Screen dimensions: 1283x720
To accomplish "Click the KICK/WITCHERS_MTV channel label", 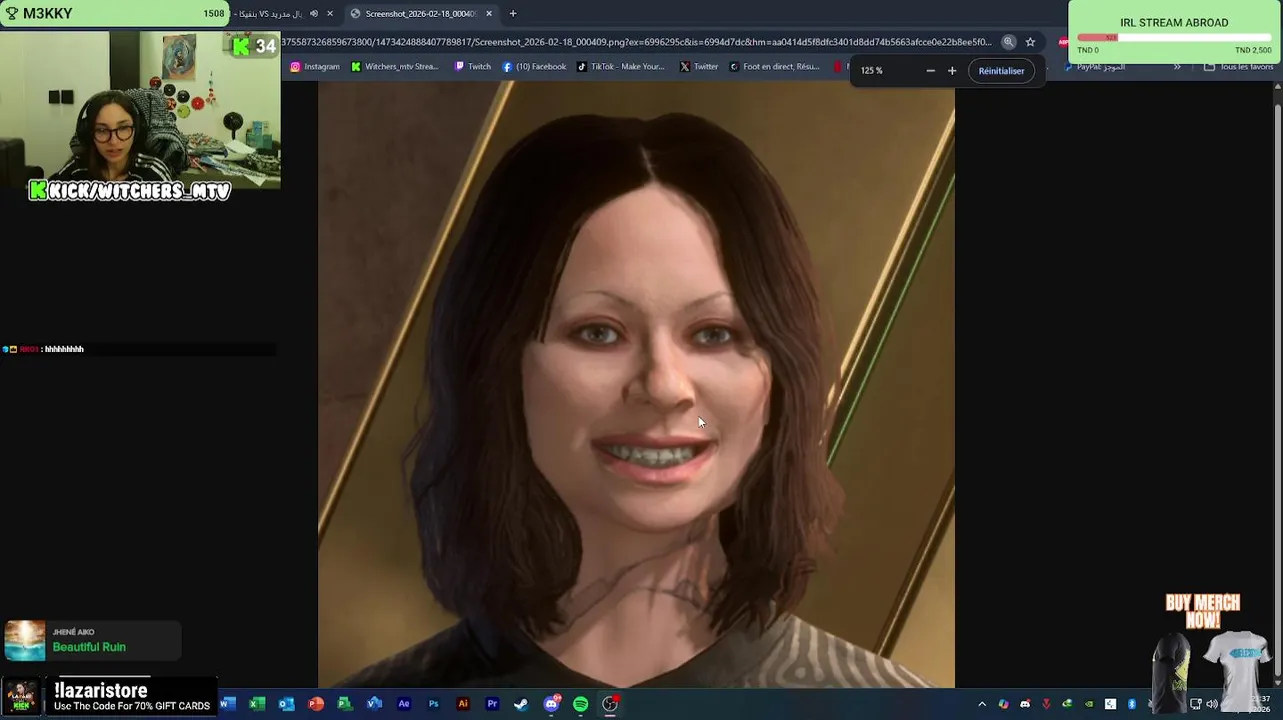I will point(130,191).
